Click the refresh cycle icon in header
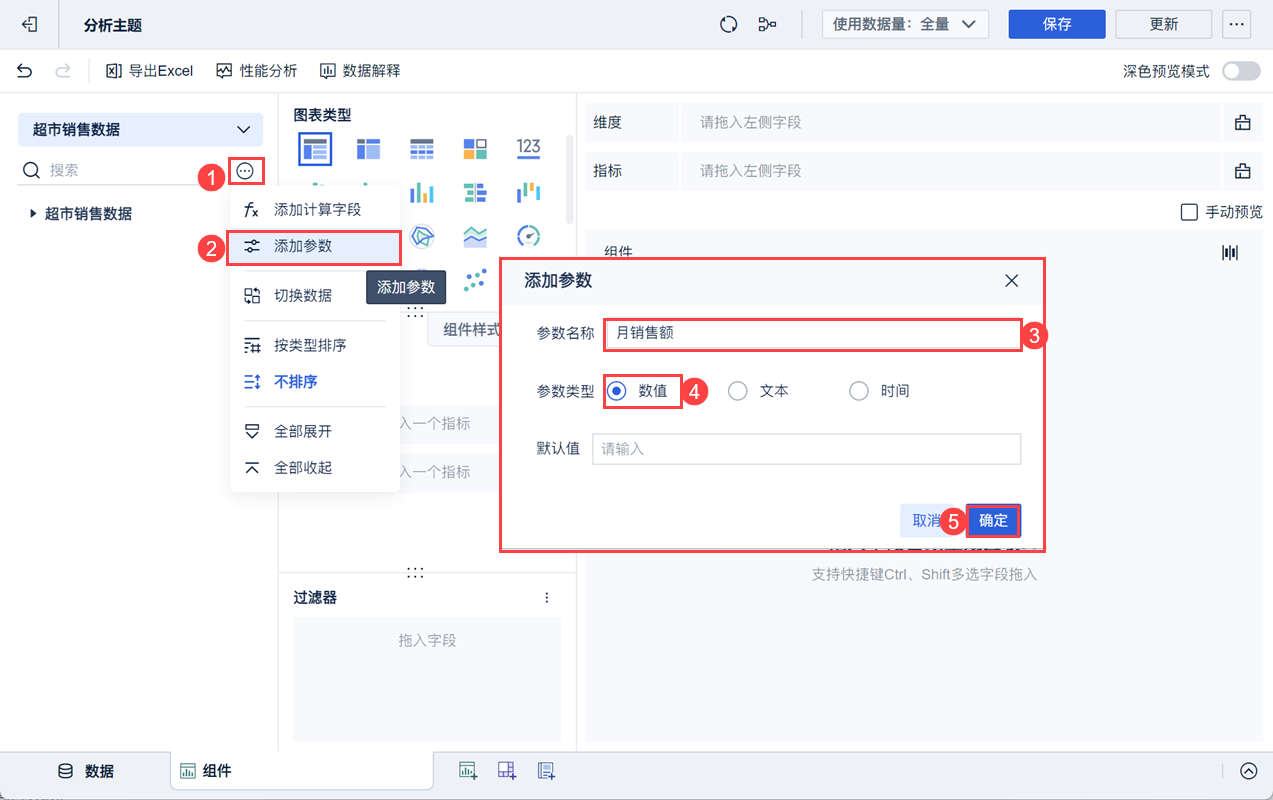Image resolution: width=1273 pixels, height=800 pixels. [x=729, y=24]
